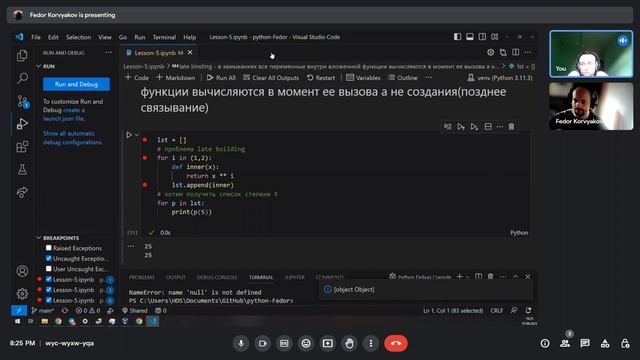Turn on captions in meeting
The height and width of the screenshot is (360, 640).
(284, 343)
